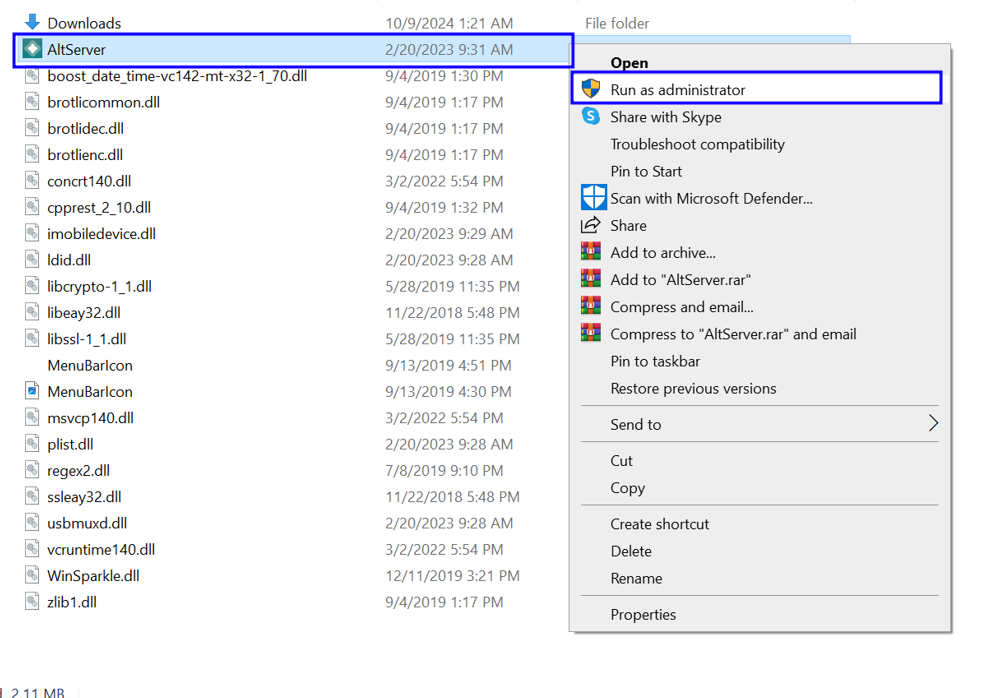This screenshot has height=698, width=998.
Task: Select the Share menu entry
Action: [628, 226]
